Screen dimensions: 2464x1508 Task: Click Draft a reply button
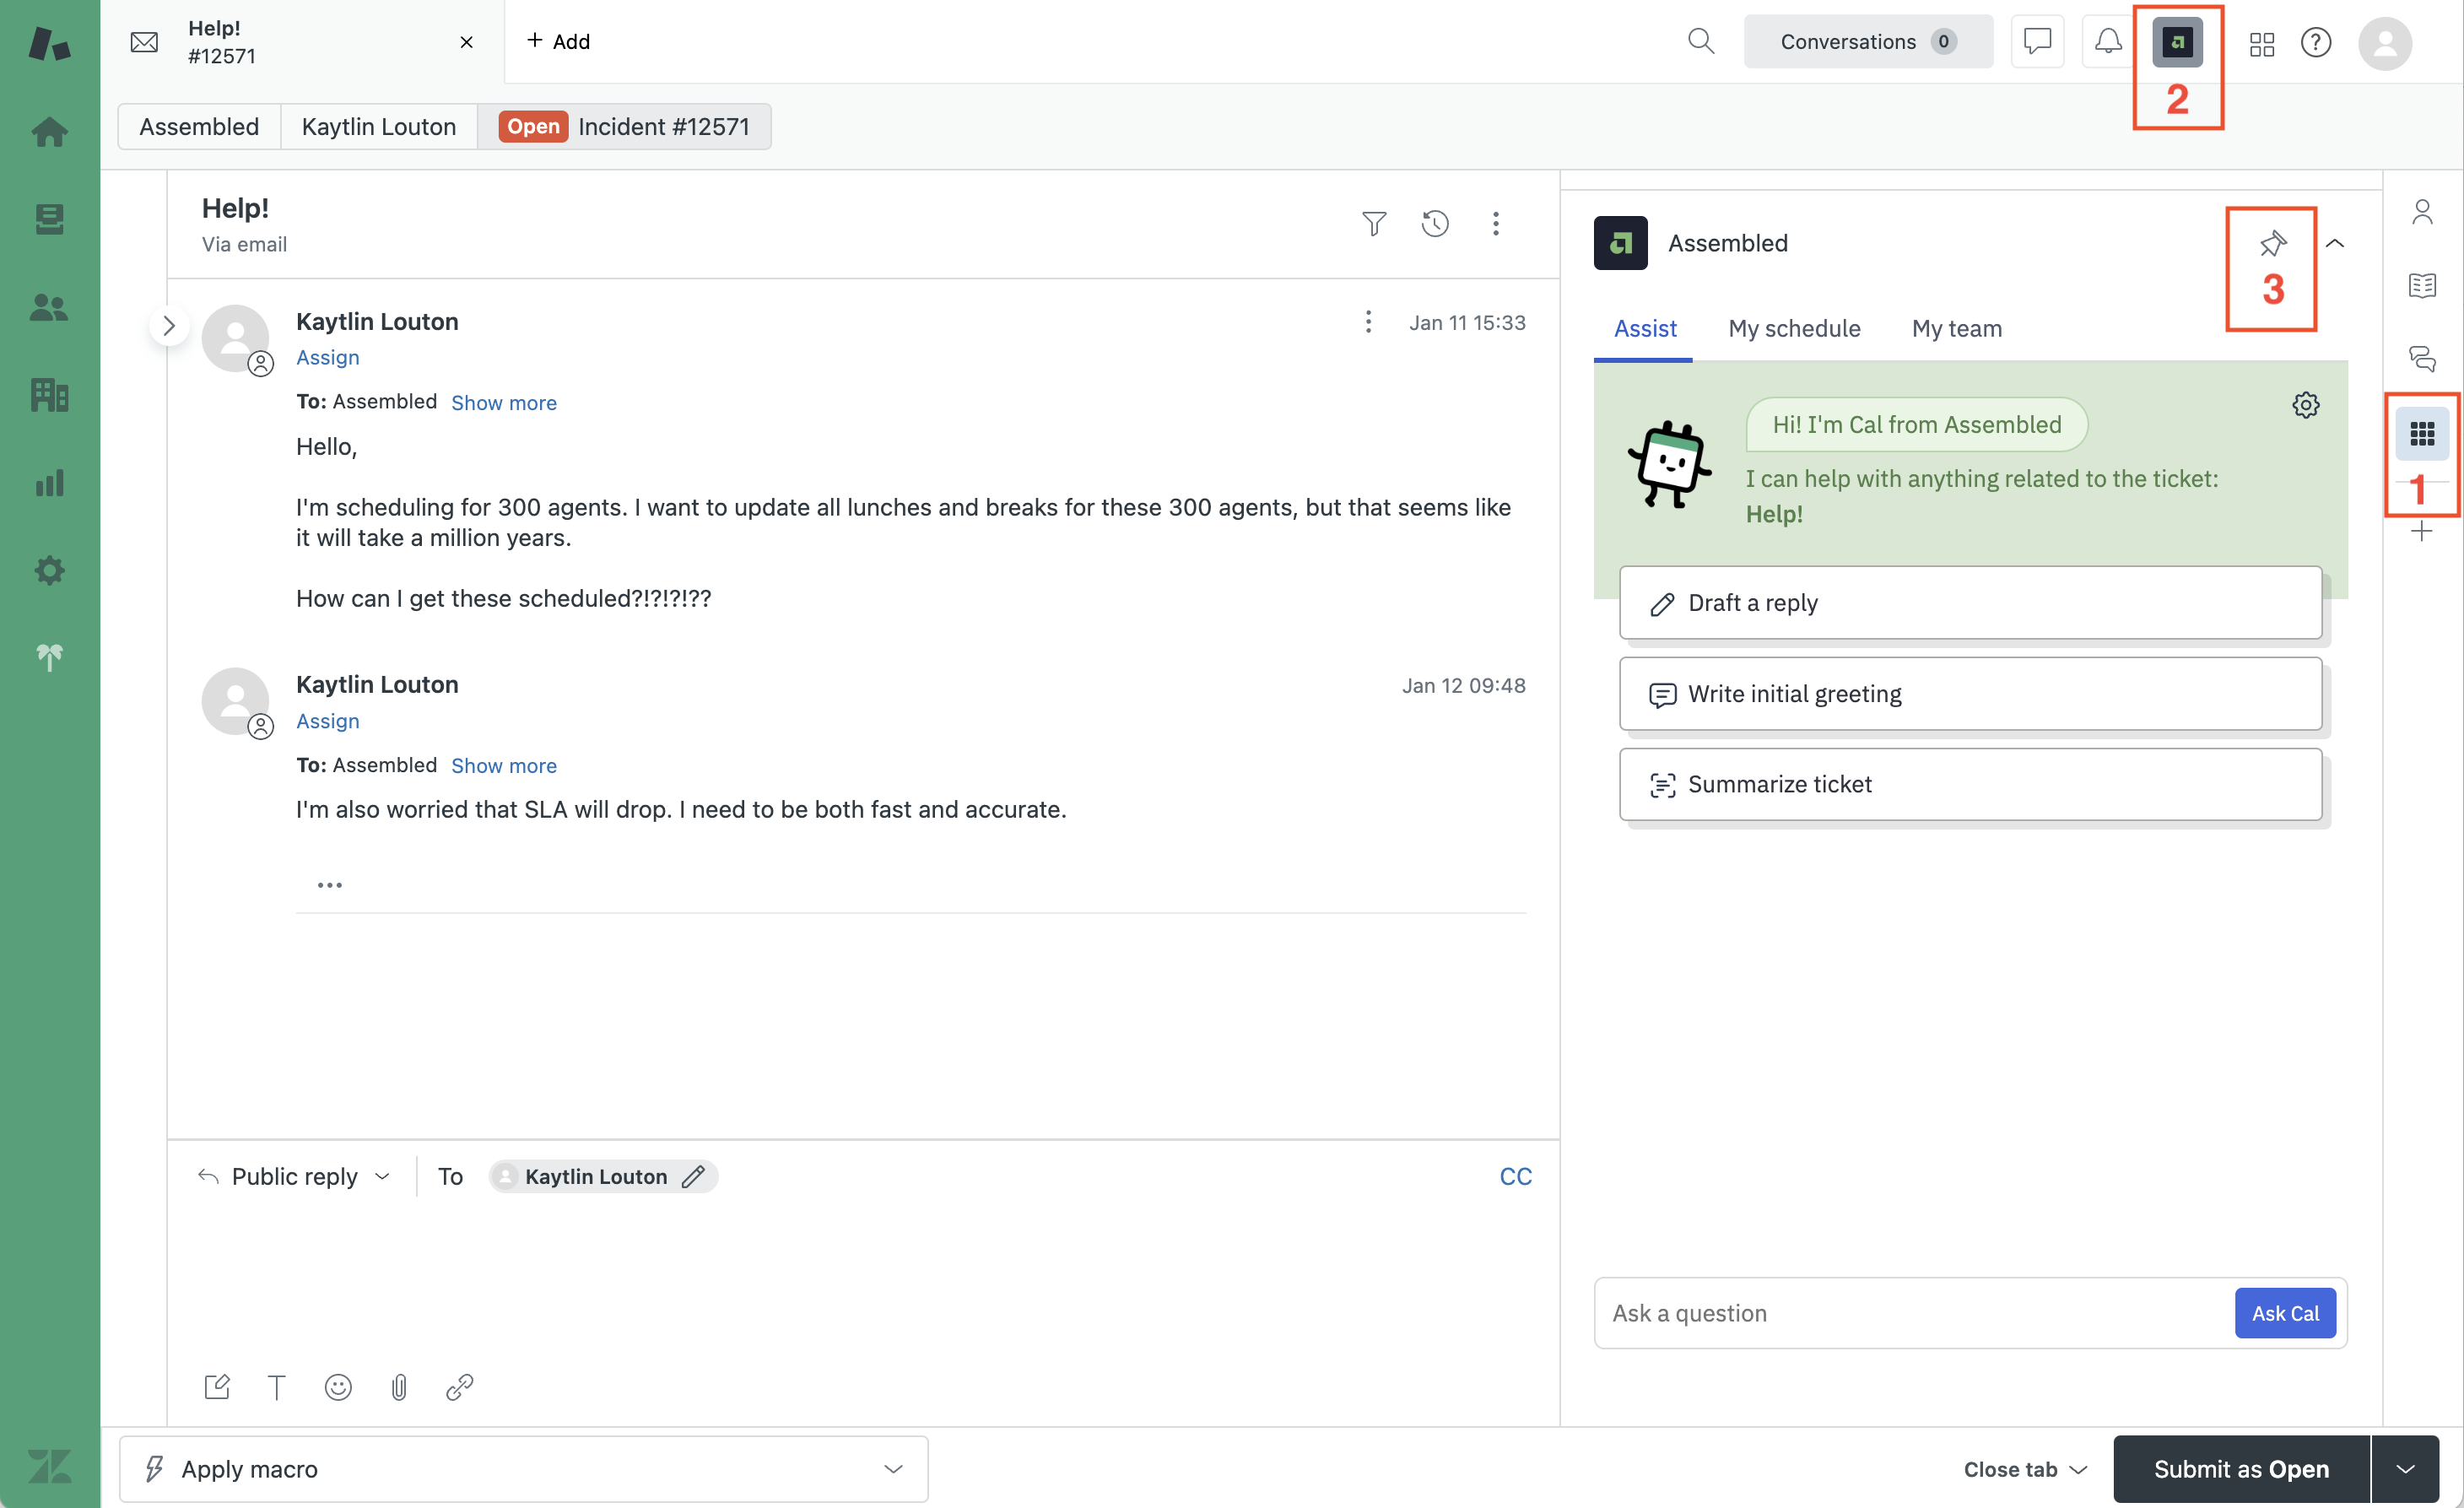pos(1970,603)
